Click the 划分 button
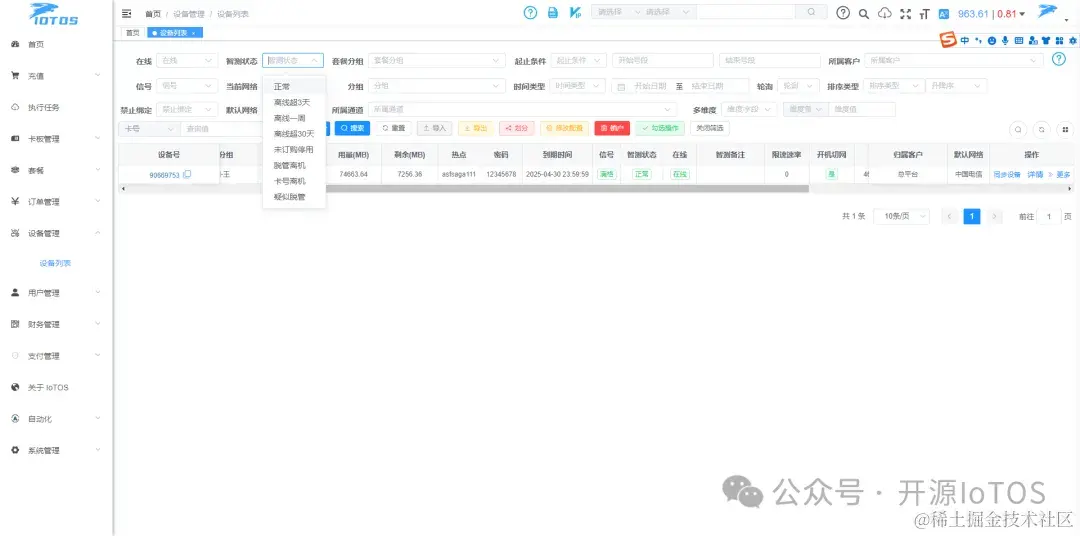Viewport: 1080px width, 536px height. coord(517,128)
